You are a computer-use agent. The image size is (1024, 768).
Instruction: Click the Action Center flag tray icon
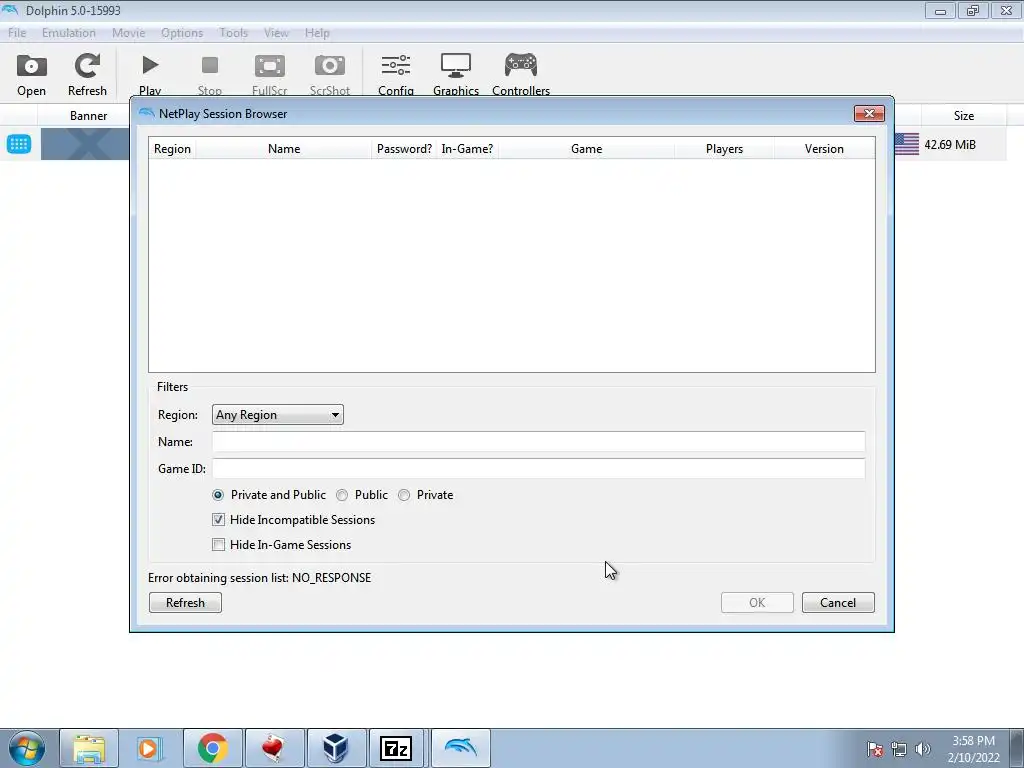875,749
